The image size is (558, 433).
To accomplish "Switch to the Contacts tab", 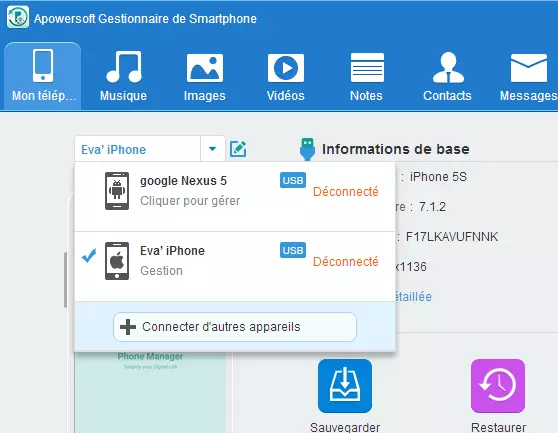I will (447, 76).
